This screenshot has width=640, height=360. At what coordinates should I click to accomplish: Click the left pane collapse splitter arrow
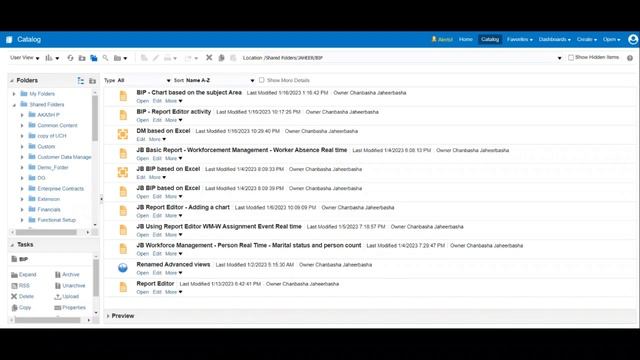point(101,199)
